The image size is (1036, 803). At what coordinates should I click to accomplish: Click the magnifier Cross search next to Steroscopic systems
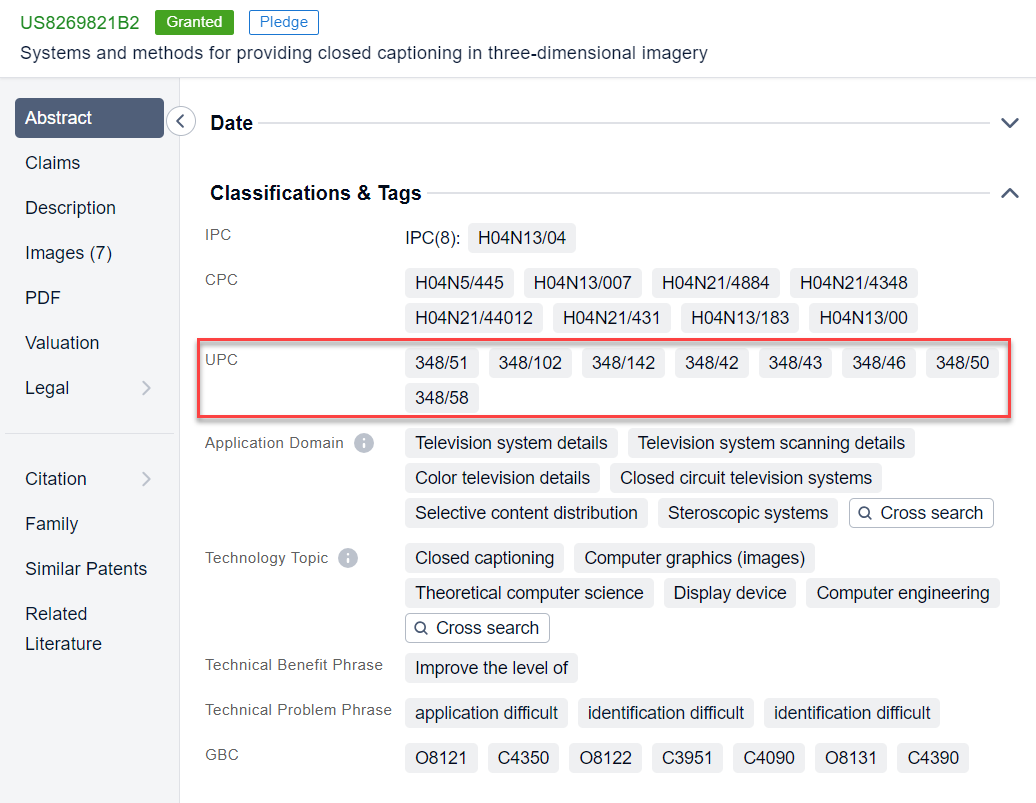pyautogui.click(x=920, y=513)
